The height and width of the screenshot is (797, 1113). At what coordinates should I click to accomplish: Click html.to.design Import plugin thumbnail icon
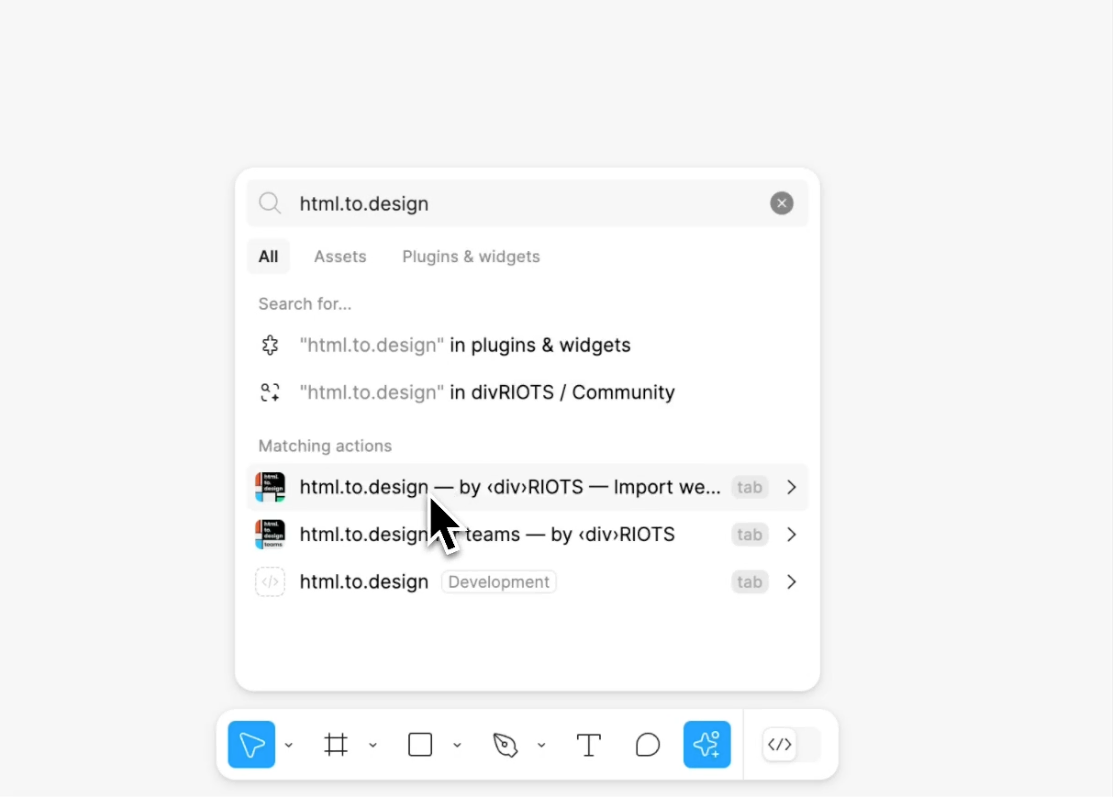[270, 487]
